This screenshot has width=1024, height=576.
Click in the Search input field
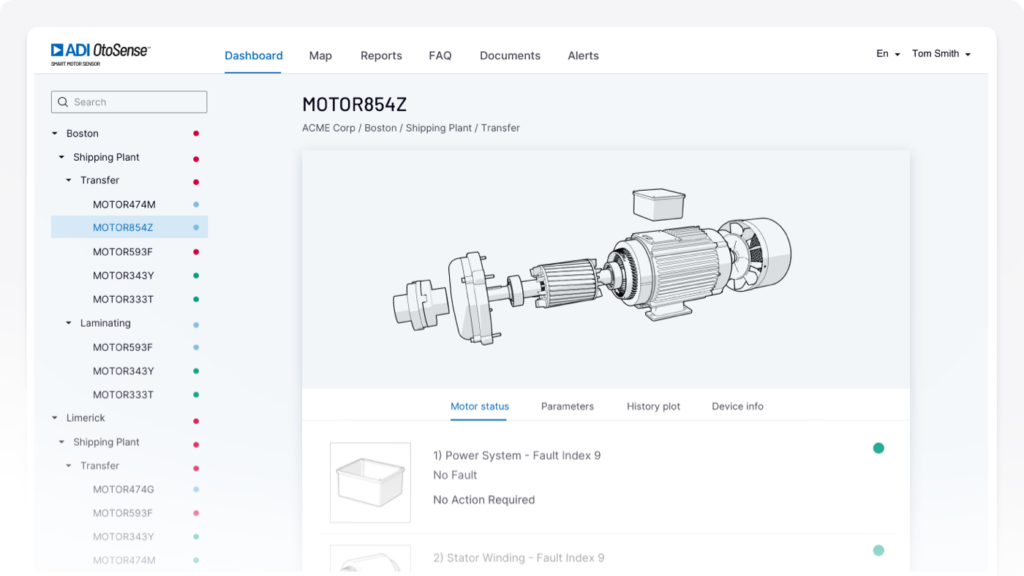[x=135, y=102]
